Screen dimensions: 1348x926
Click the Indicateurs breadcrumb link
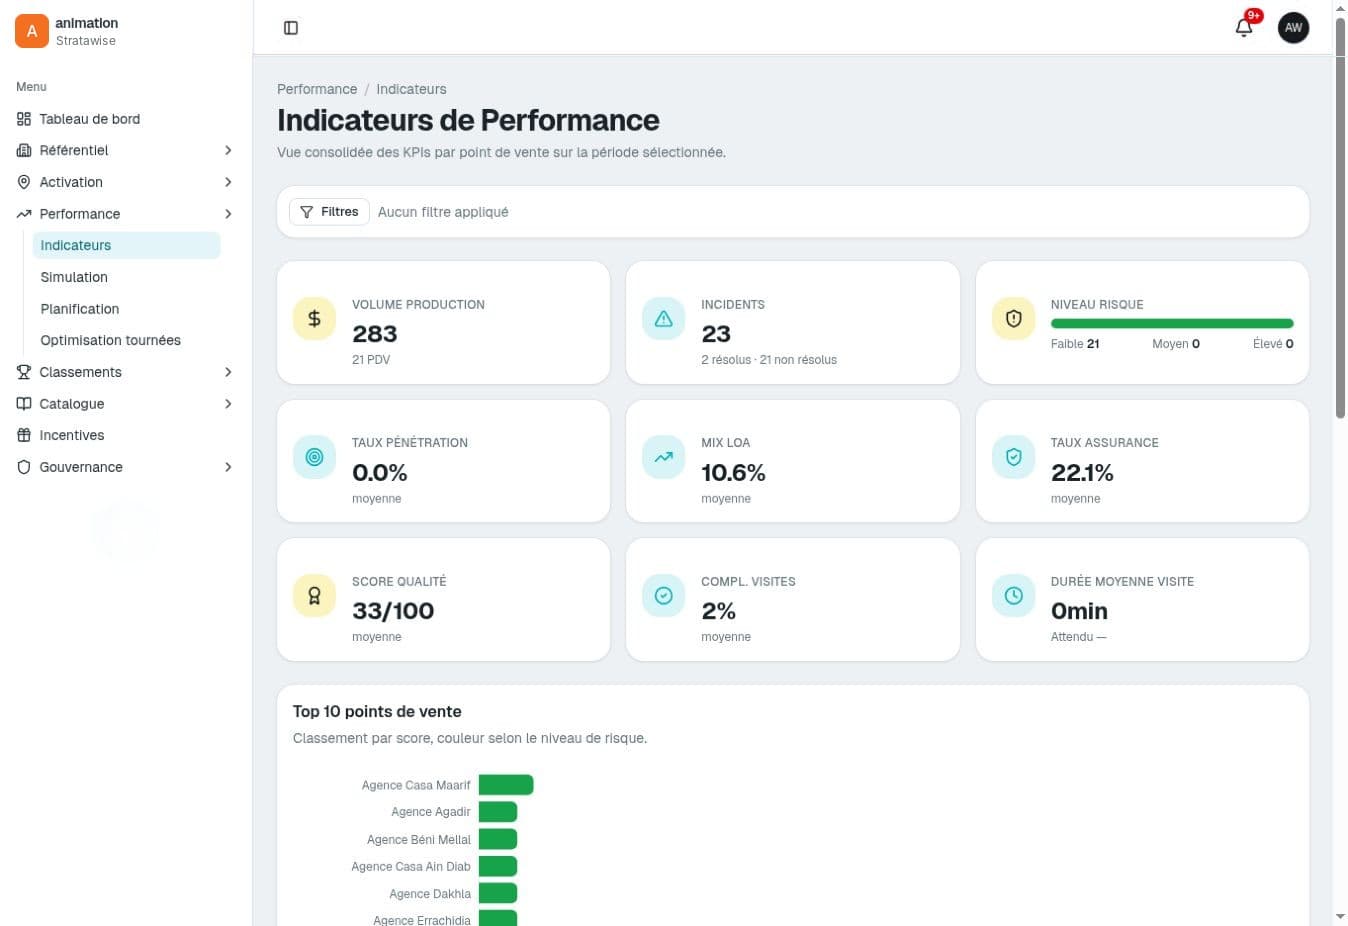coord(411,89)
